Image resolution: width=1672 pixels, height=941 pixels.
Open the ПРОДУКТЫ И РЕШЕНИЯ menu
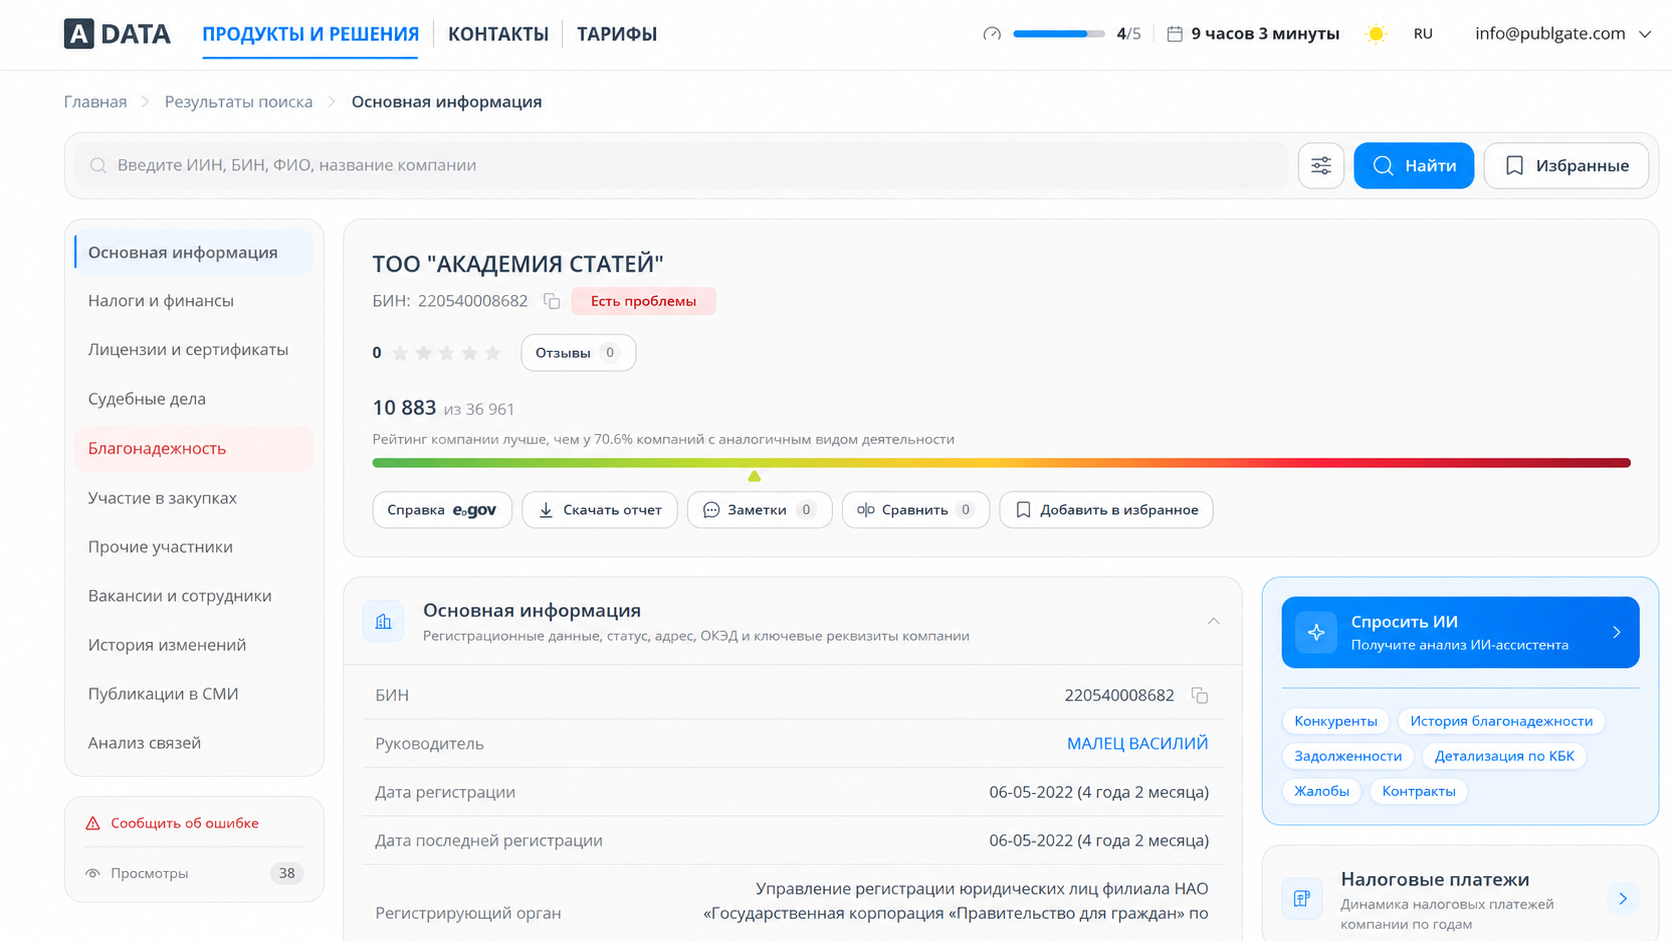coord(310,34)
